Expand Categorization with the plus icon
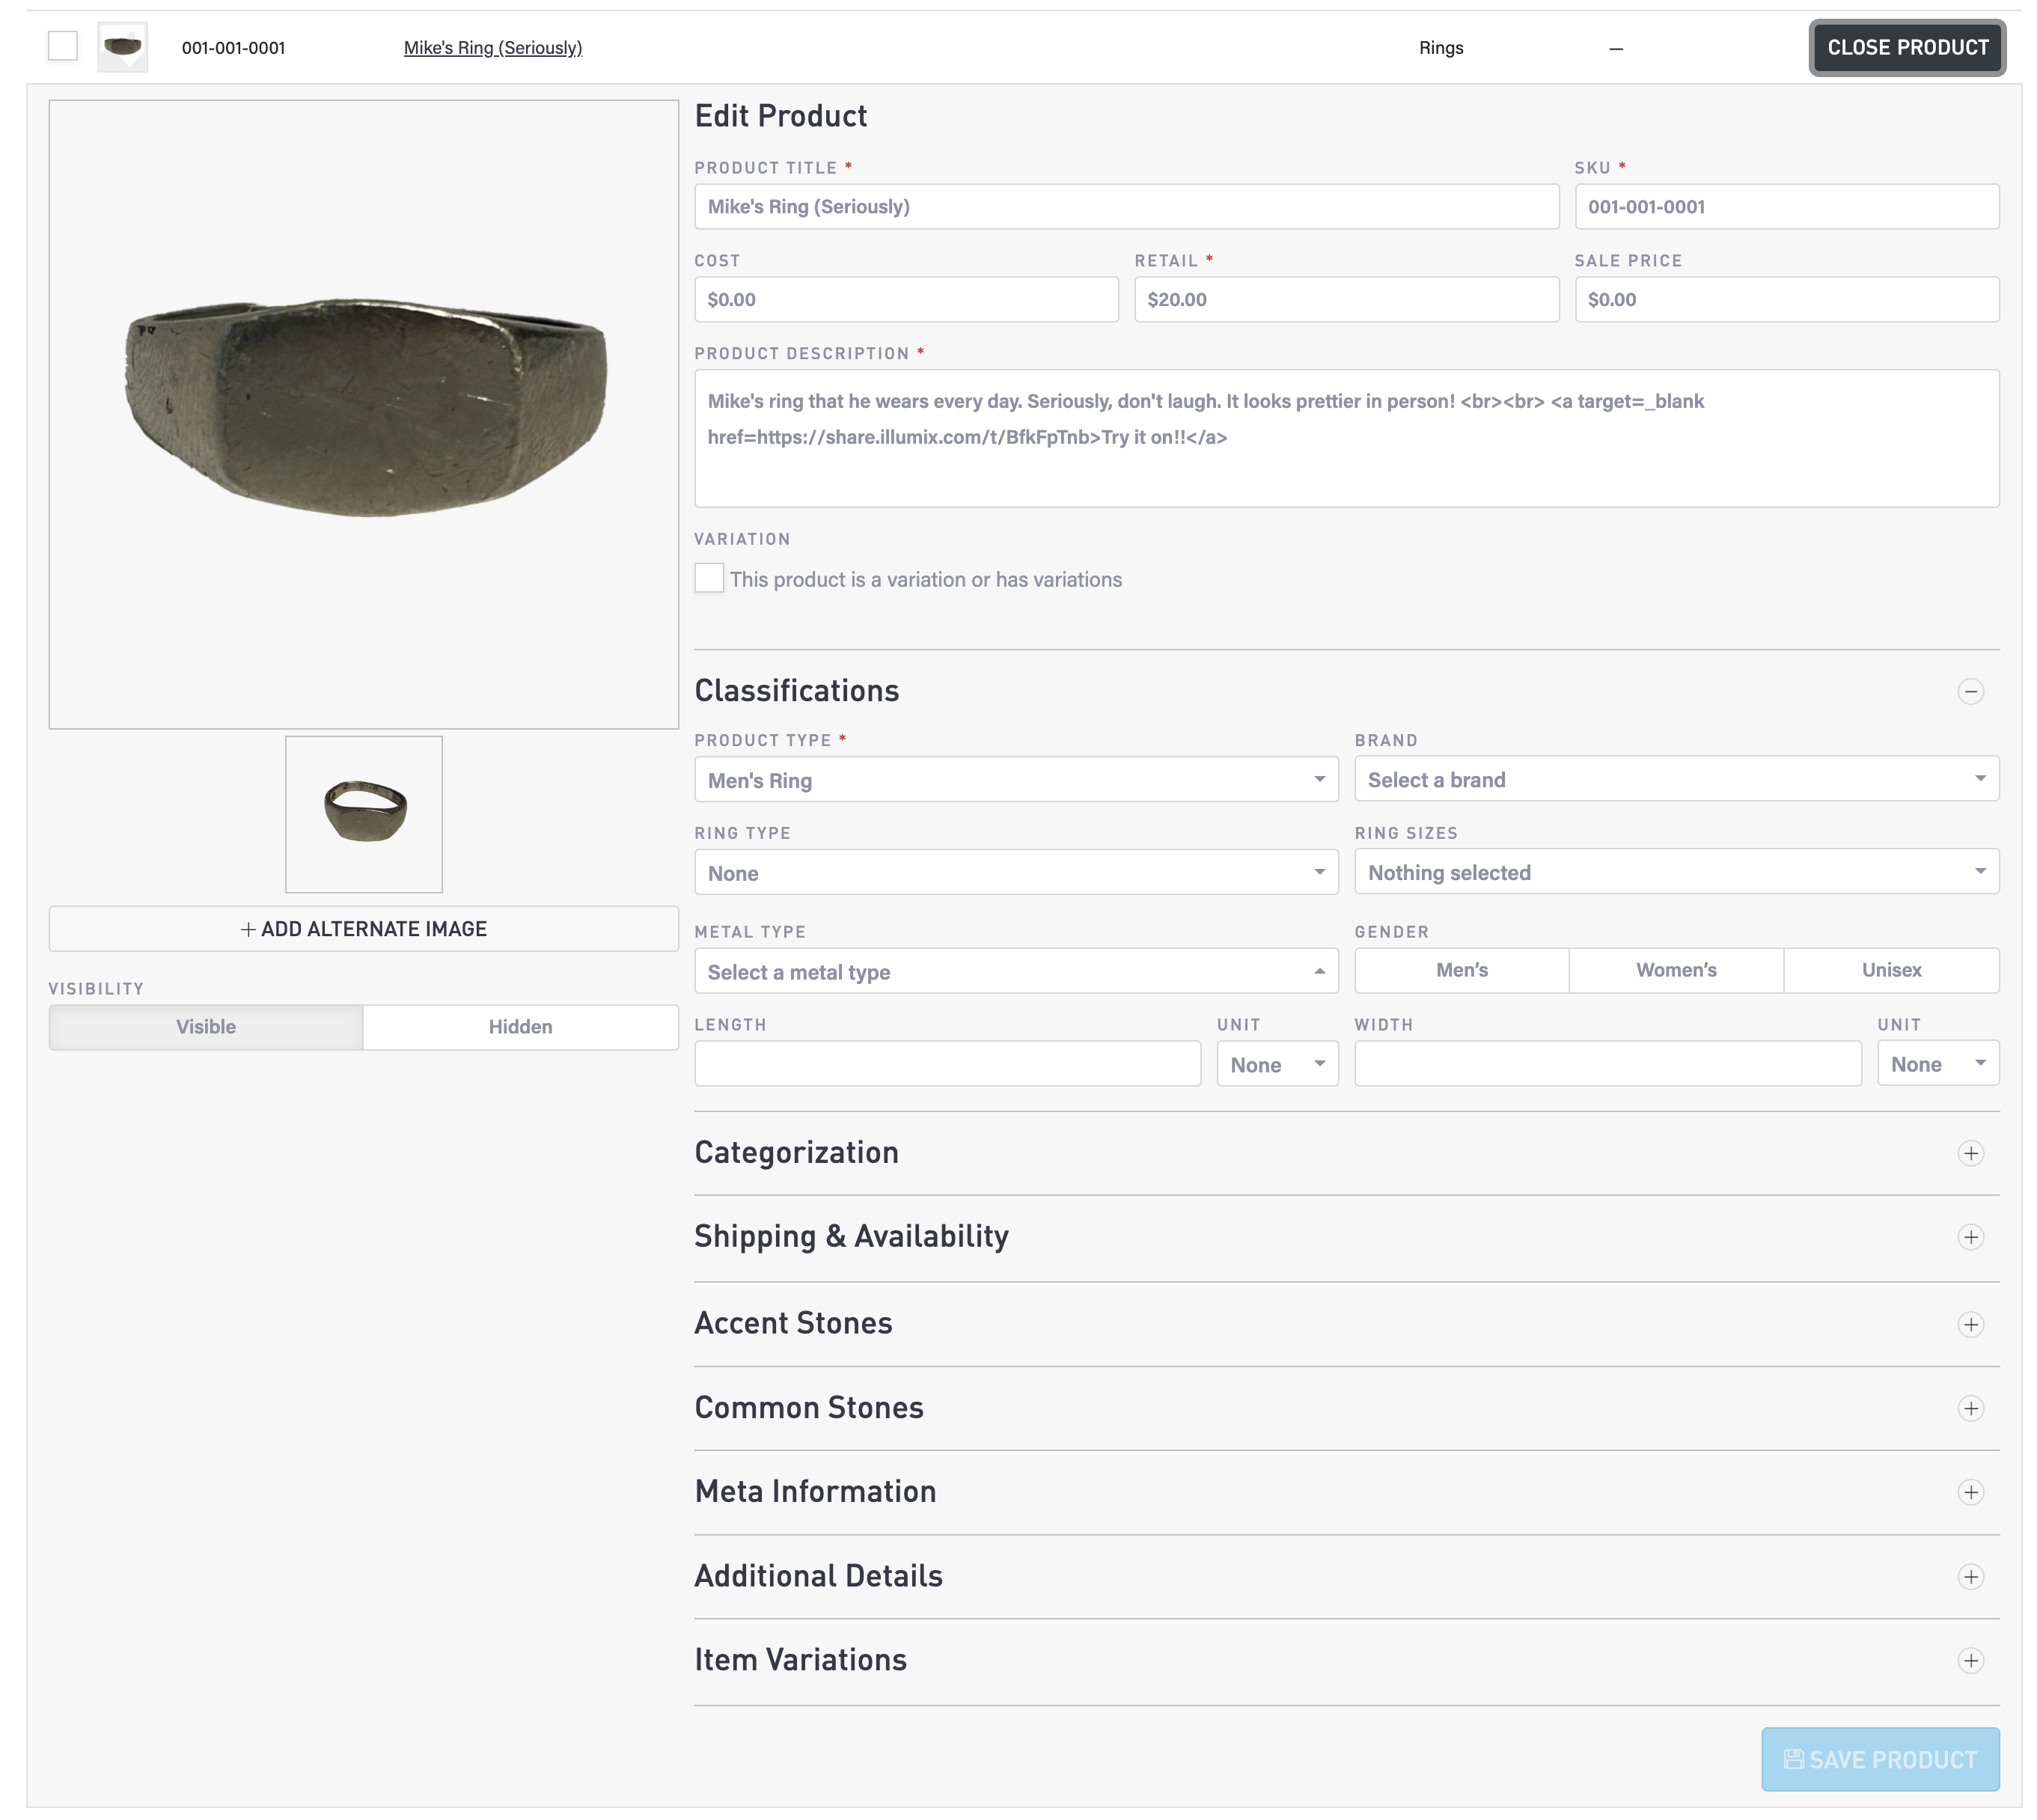2037x1820 pixels. click(x=1969, y=1153)
